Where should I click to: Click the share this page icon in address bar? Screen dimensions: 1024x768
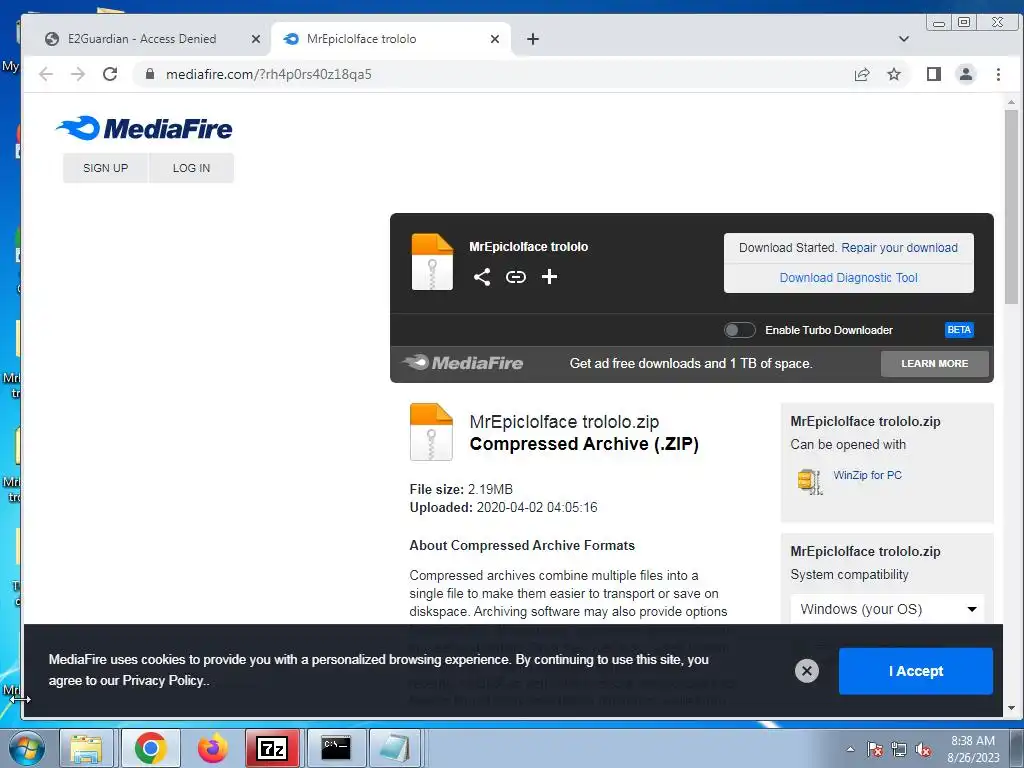coord(862,74)
